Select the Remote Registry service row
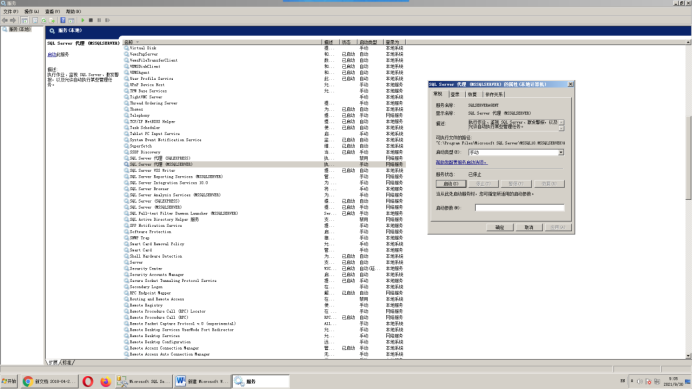Viewport: 693px width, 390px height. tap(264, 305)
